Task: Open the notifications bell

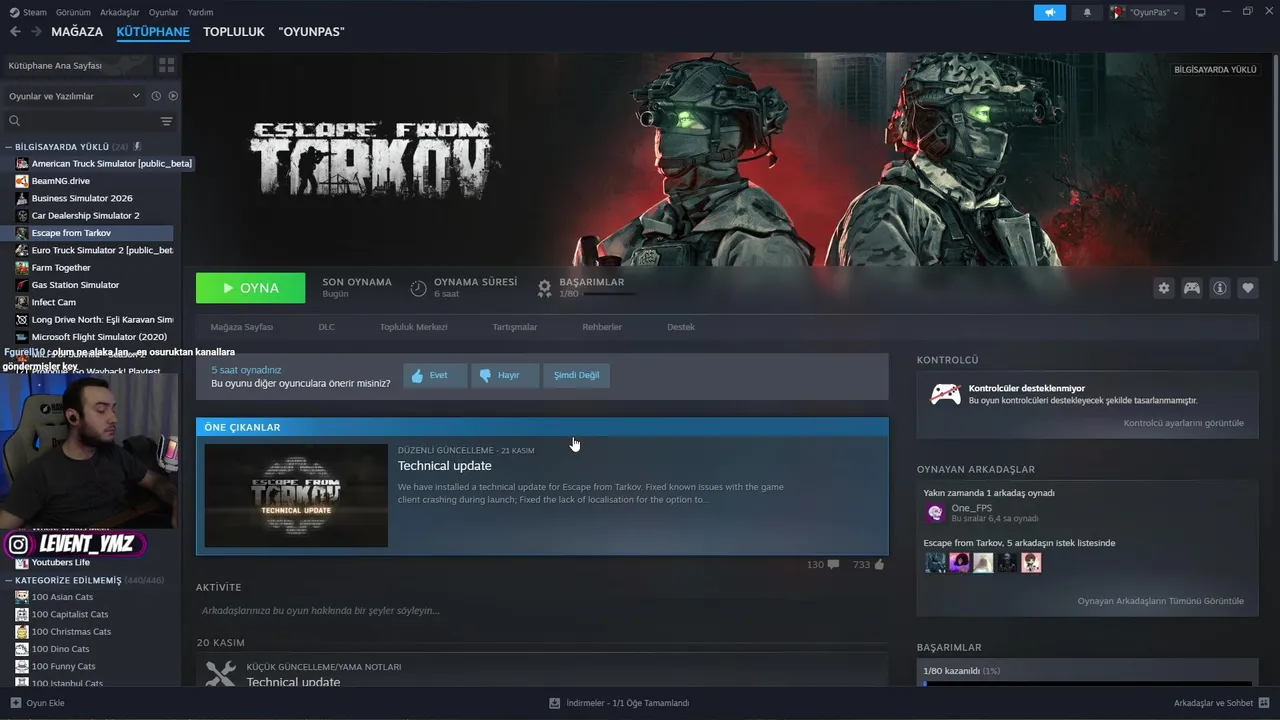Action: (1087, 13)
